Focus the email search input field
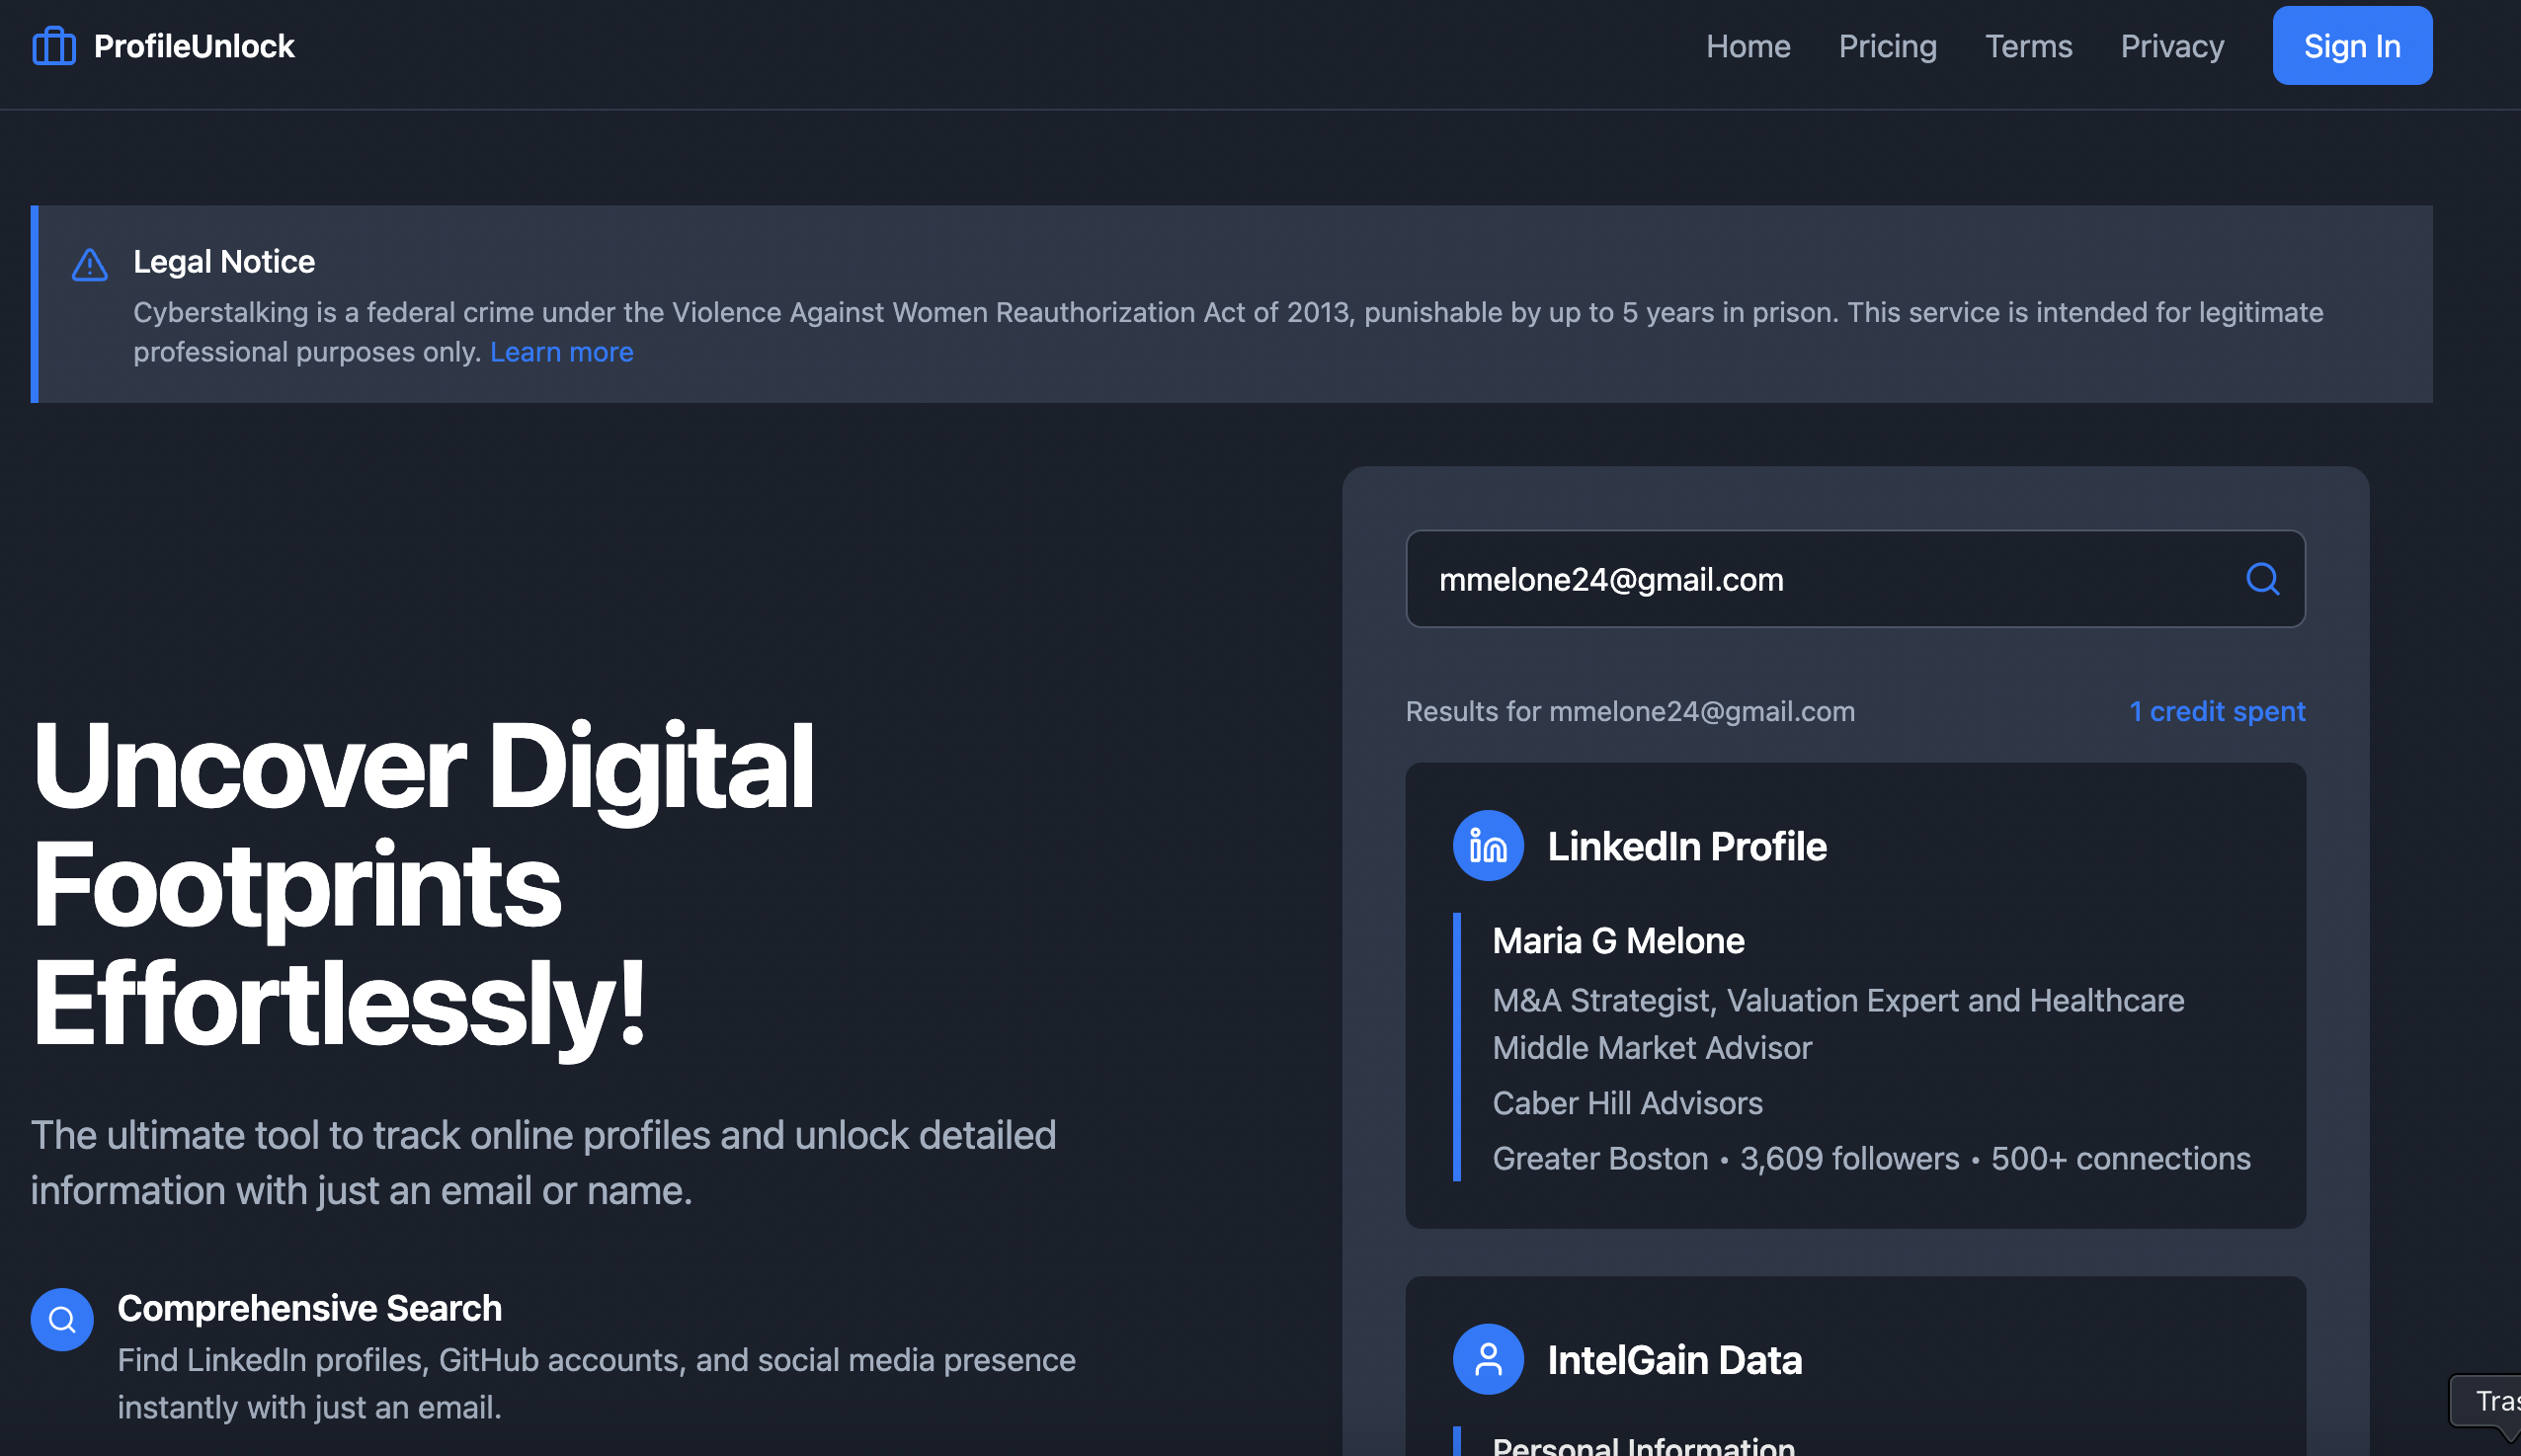 point(1855,579)
